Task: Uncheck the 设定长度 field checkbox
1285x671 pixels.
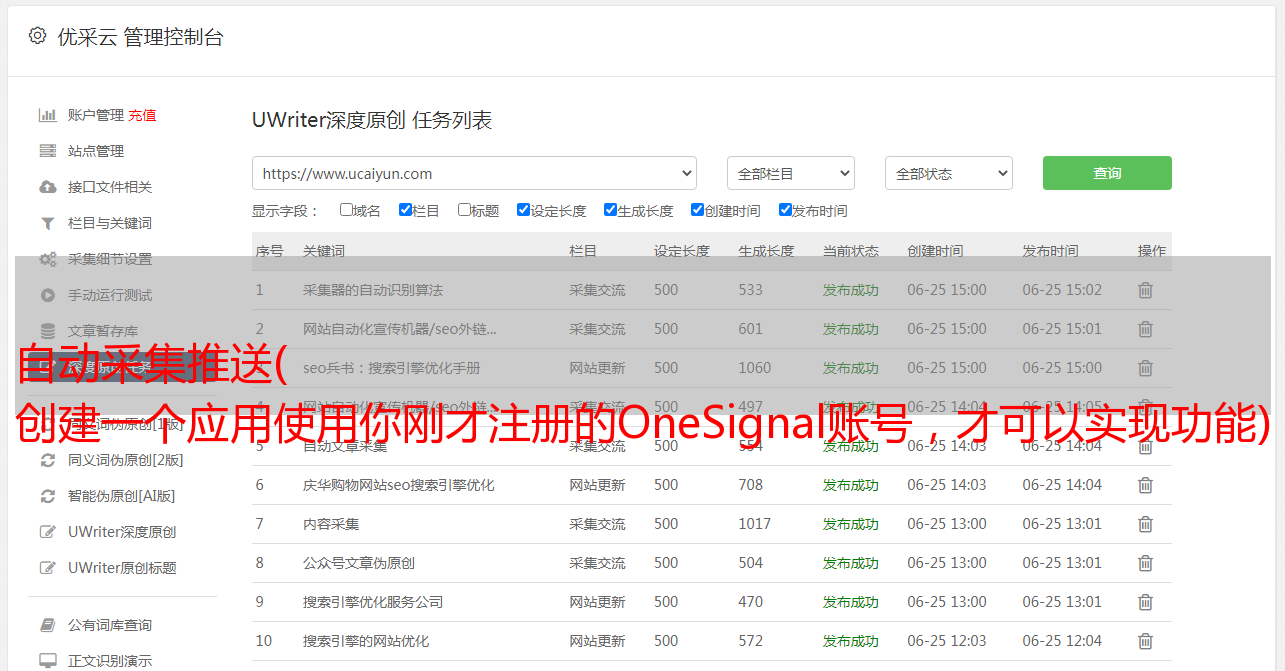Action: 523,210
